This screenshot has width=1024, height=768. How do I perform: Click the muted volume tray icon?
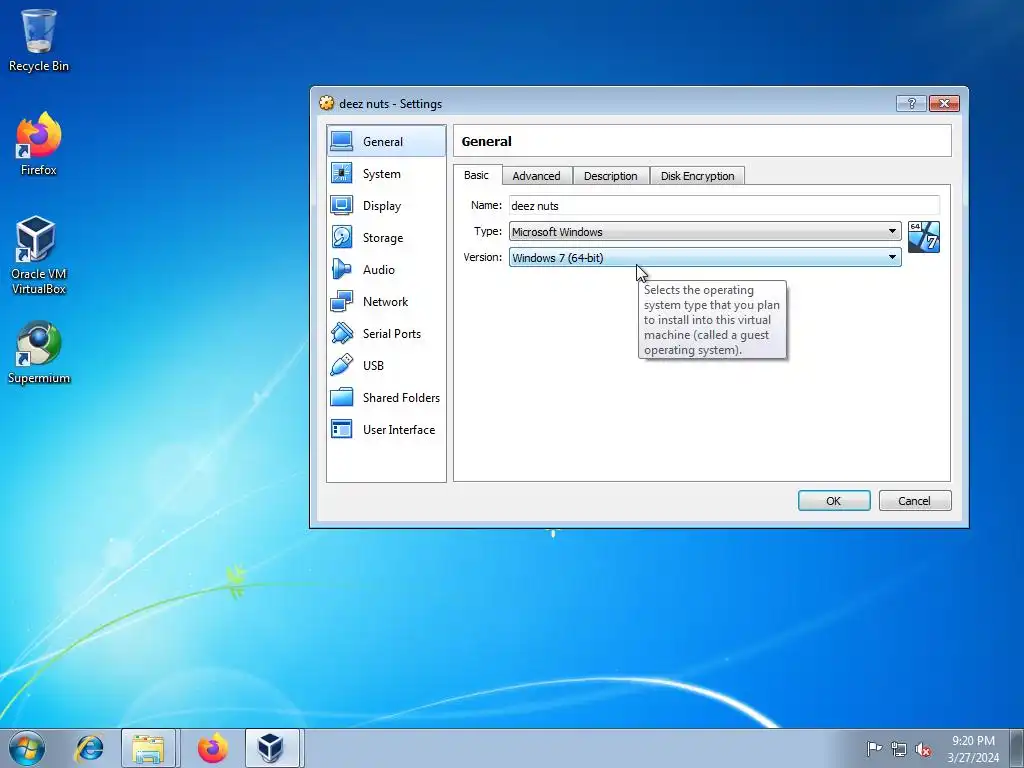[923, 749]
